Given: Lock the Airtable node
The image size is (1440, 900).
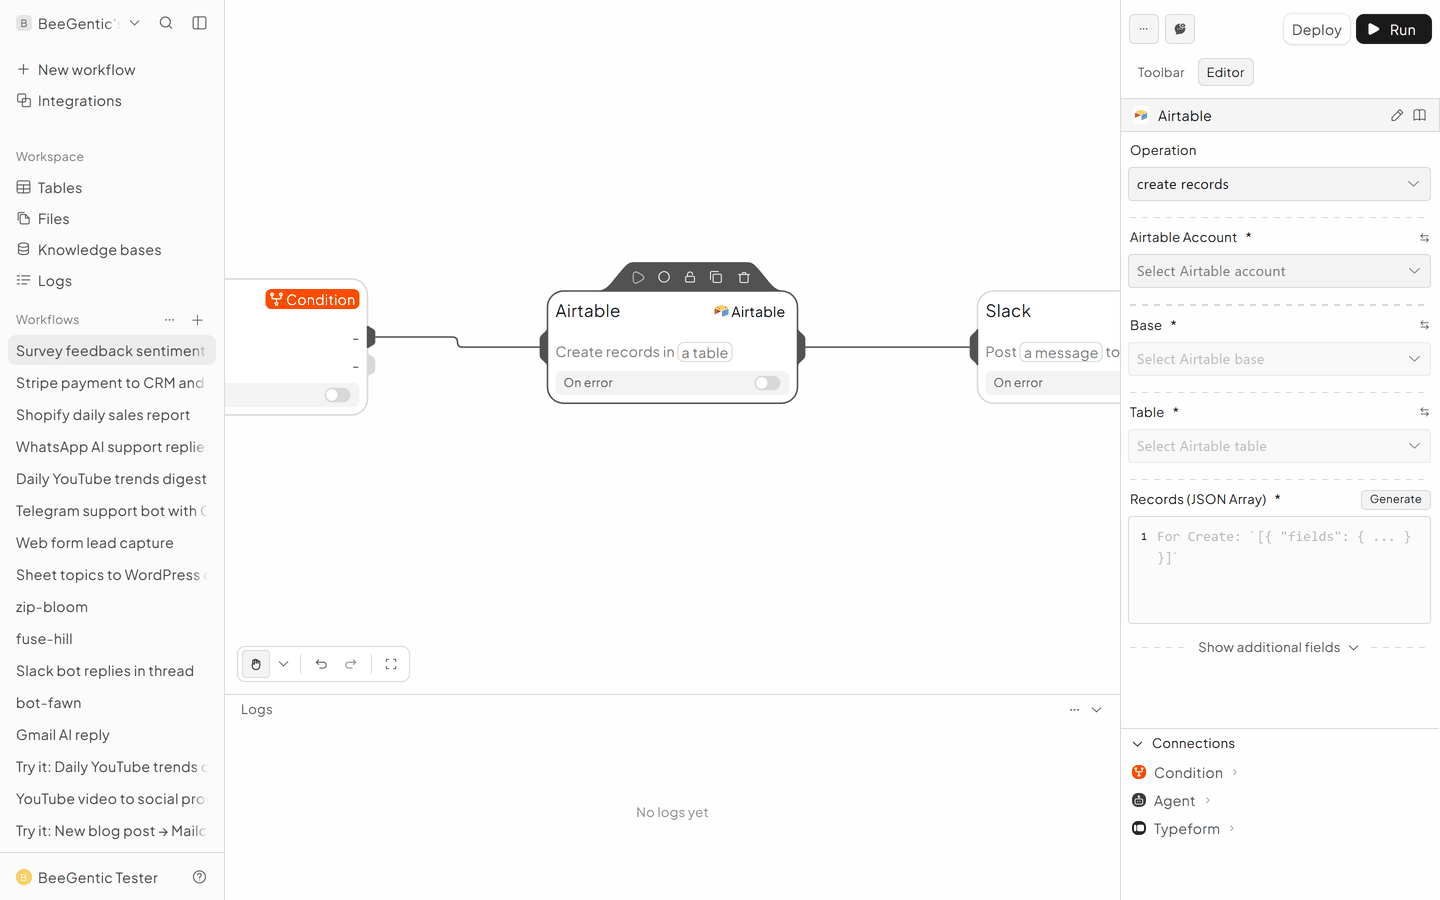Looking at the screenshot, I should click(x=690, y=277).
